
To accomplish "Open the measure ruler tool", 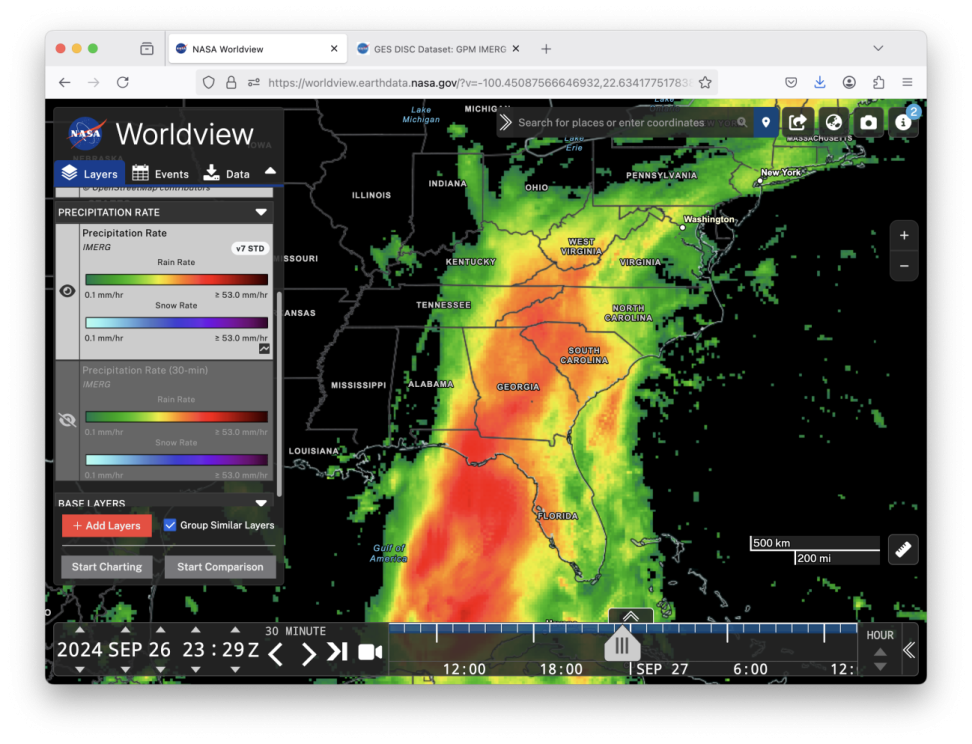I will coord(903,549).
